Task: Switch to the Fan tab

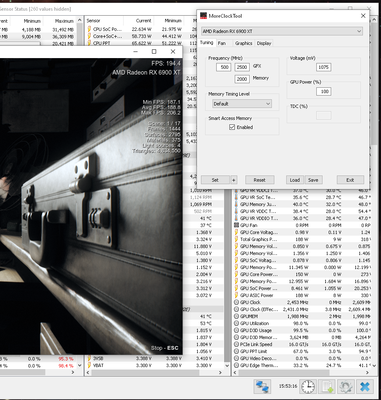Action: pos(222,43)
